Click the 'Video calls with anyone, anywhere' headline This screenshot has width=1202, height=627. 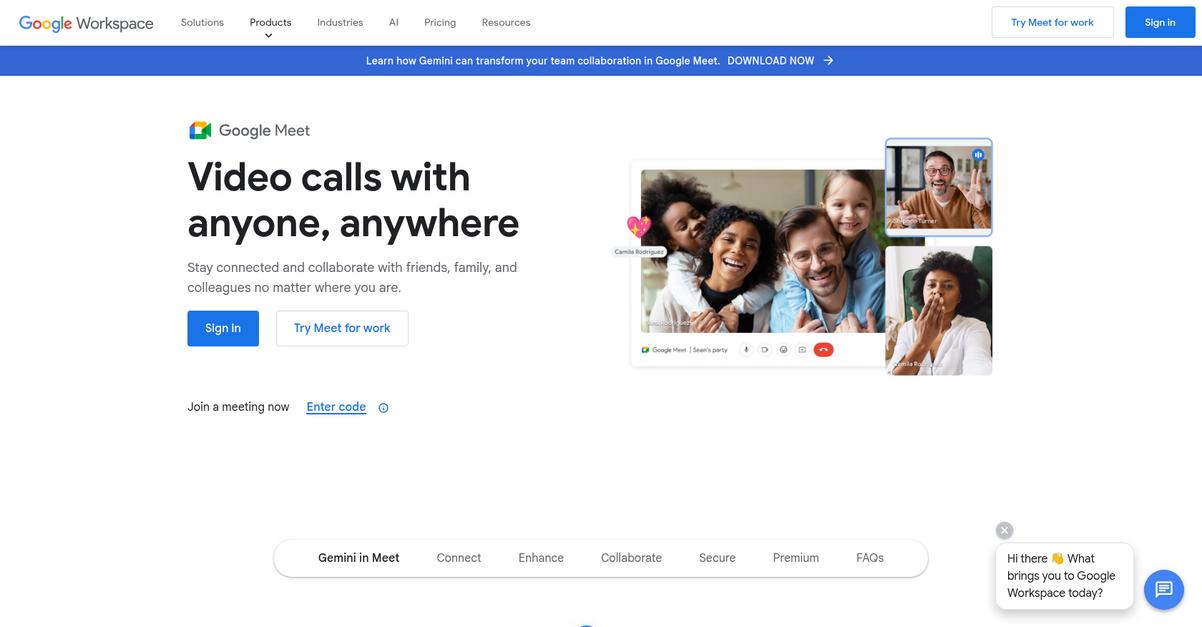click(353, 200)
